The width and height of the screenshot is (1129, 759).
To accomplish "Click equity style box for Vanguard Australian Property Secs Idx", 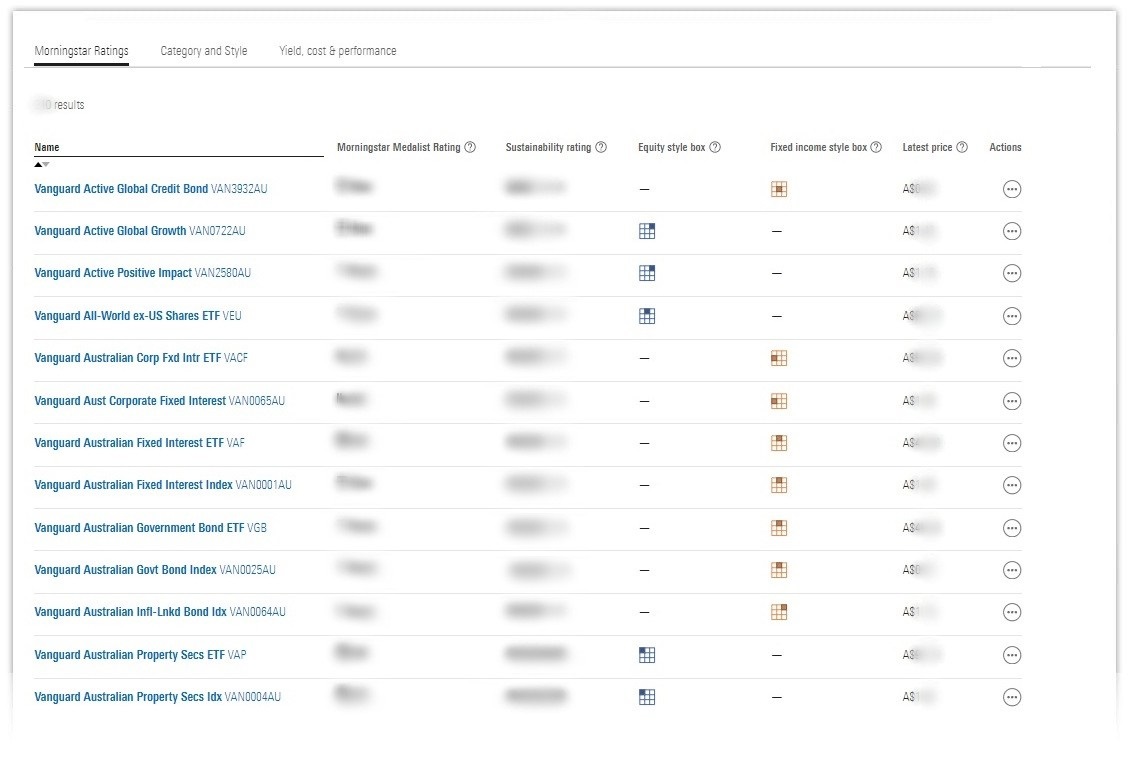I will click(x=647, y=697).
